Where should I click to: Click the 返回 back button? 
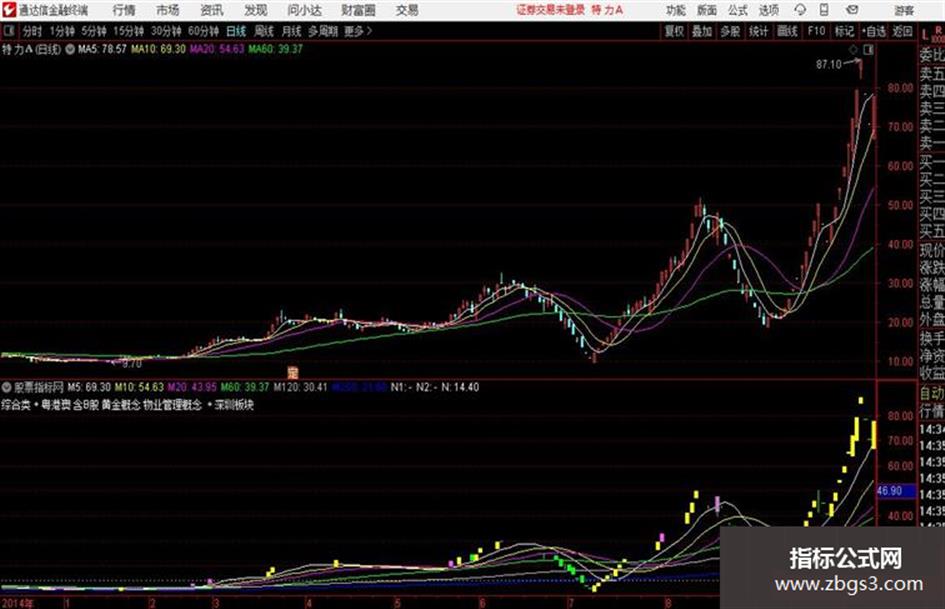click(902, 31)
